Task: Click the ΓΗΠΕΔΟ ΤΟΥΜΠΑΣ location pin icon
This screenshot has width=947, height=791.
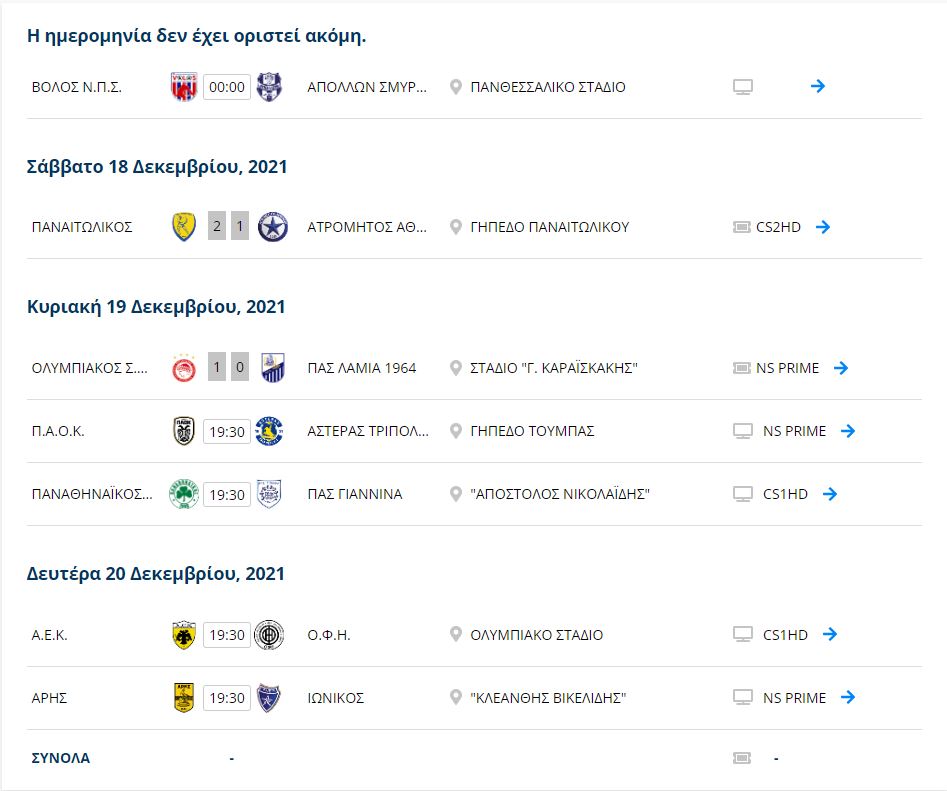Action: pos(456,431)
